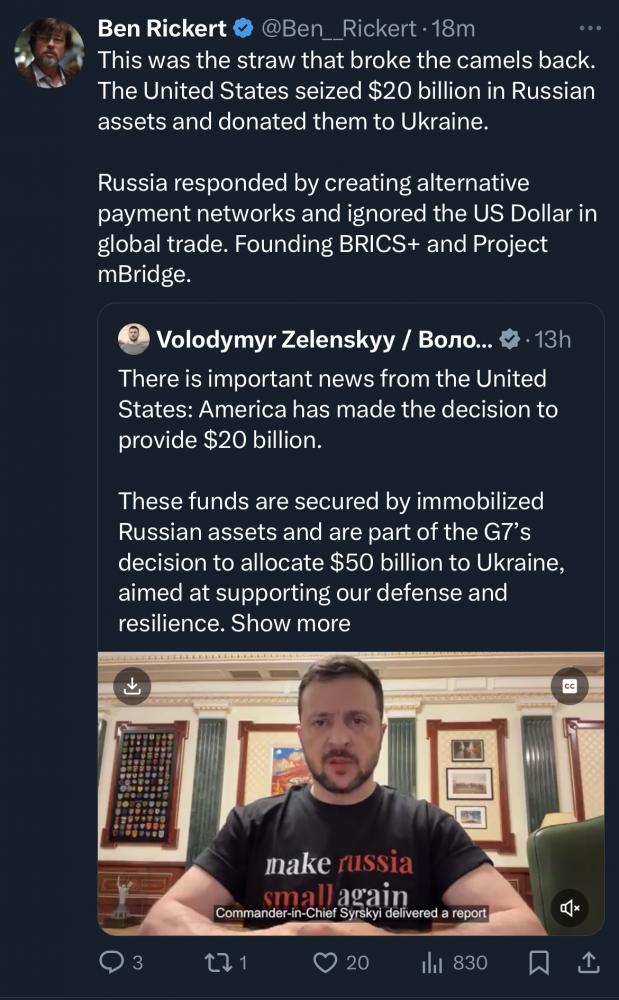619x1000 pixels.
Task: Share the tweet via share icon
Action: coord(589,962)
